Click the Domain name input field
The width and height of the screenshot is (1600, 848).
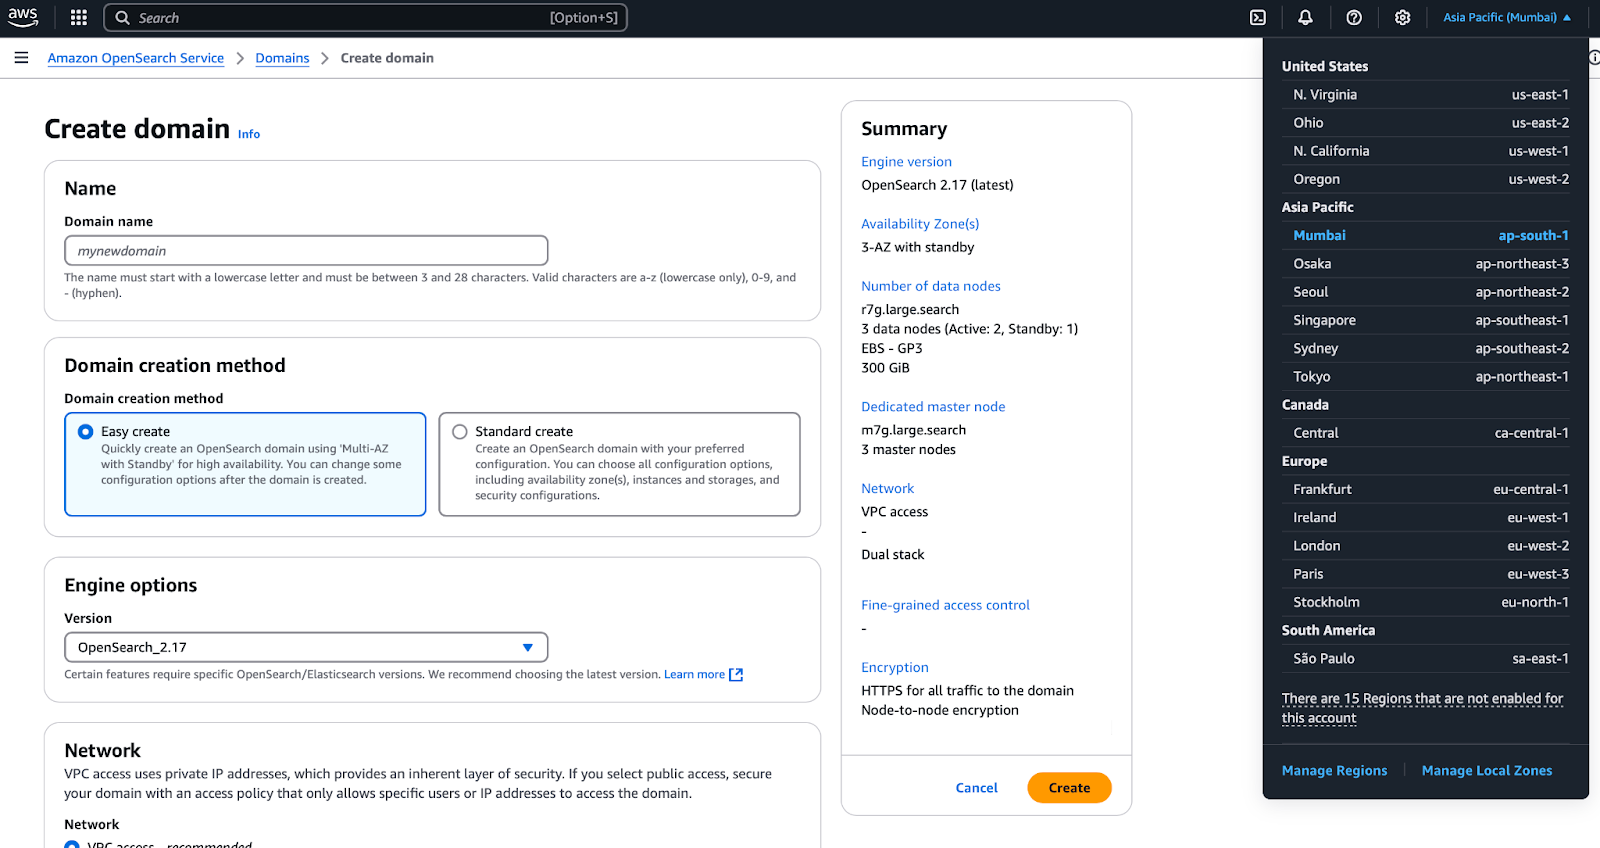click(306, 250)
